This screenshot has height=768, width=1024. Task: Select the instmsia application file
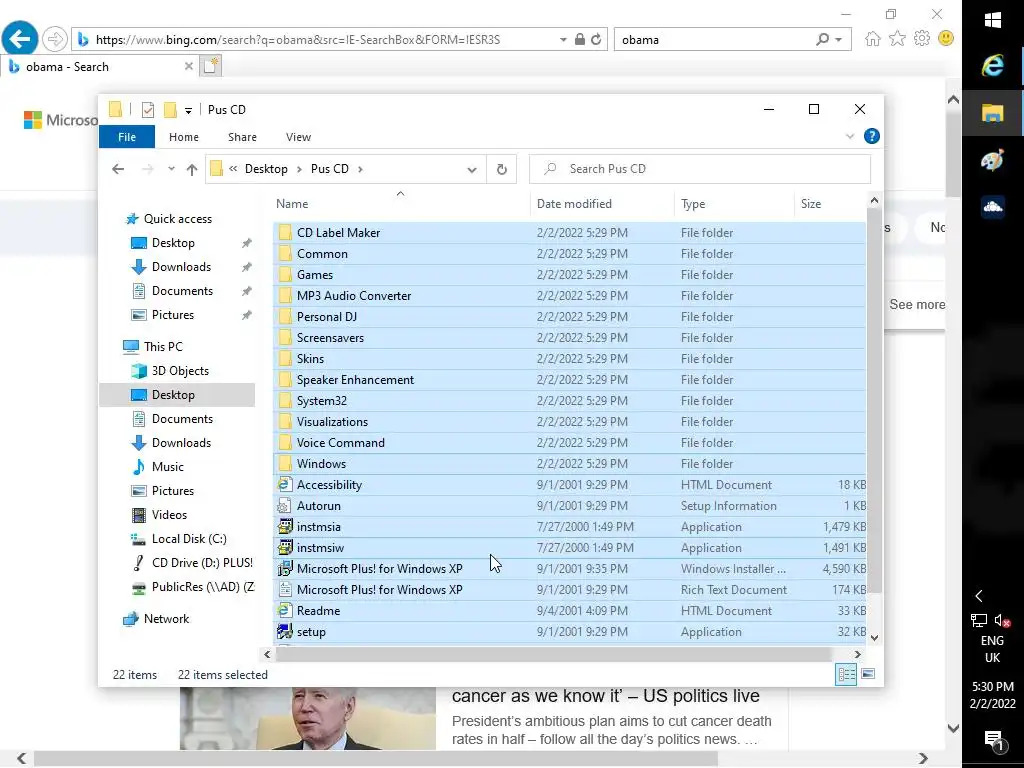point(319,526)
